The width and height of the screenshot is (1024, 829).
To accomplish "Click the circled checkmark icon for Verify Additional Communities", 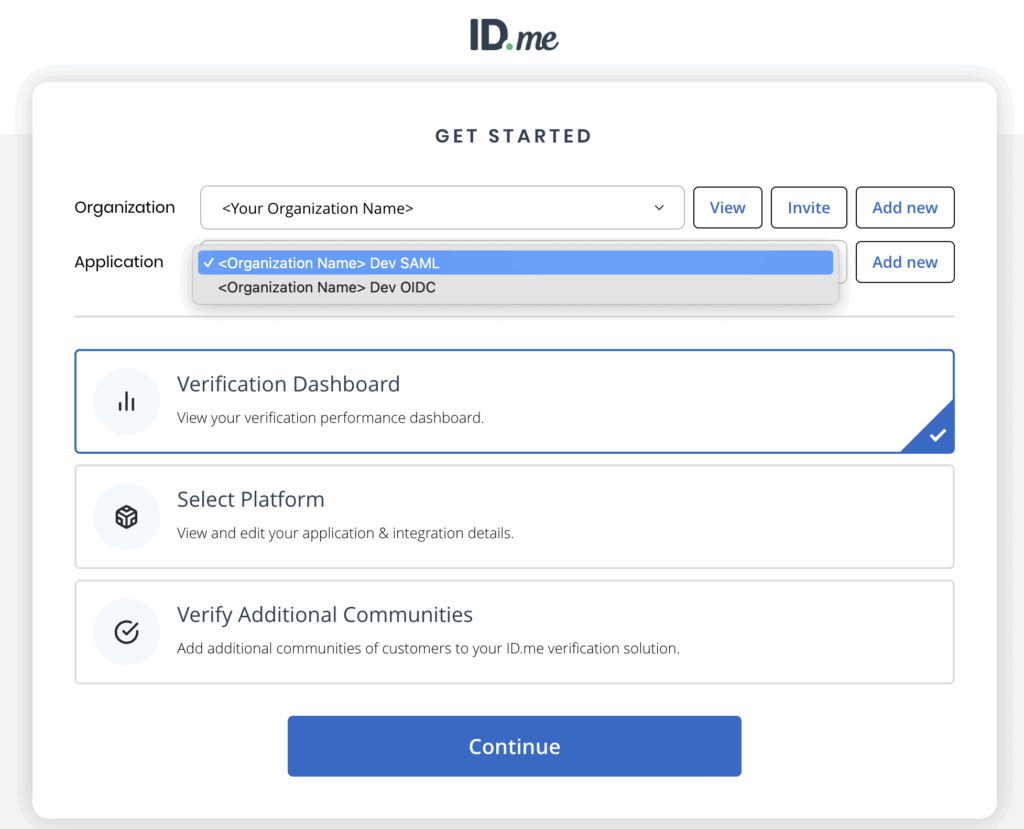I will pos(127,632).
